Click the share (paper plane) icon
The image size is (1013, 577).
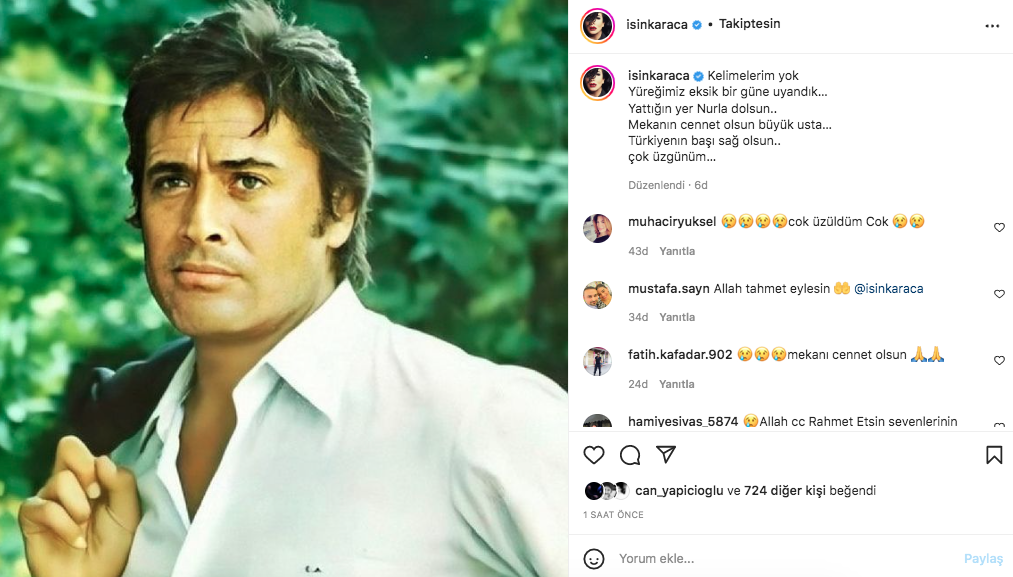666,454
